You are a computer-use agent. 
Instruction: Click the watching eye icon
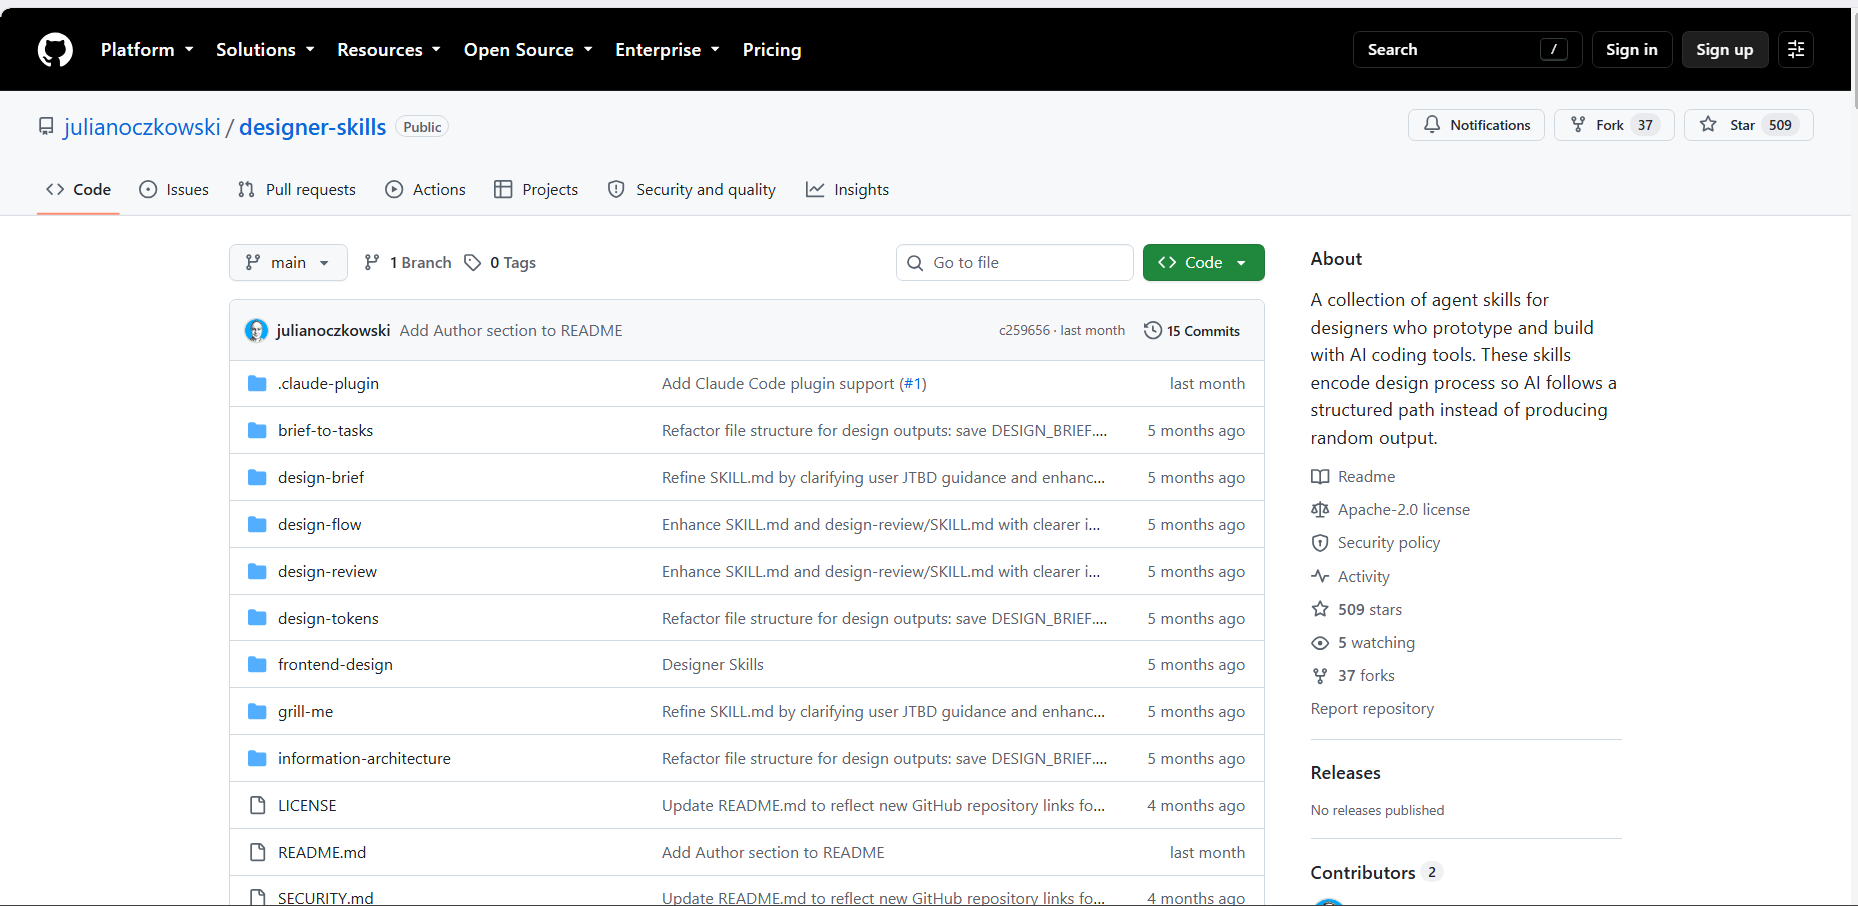click(x=1320, y=643)
